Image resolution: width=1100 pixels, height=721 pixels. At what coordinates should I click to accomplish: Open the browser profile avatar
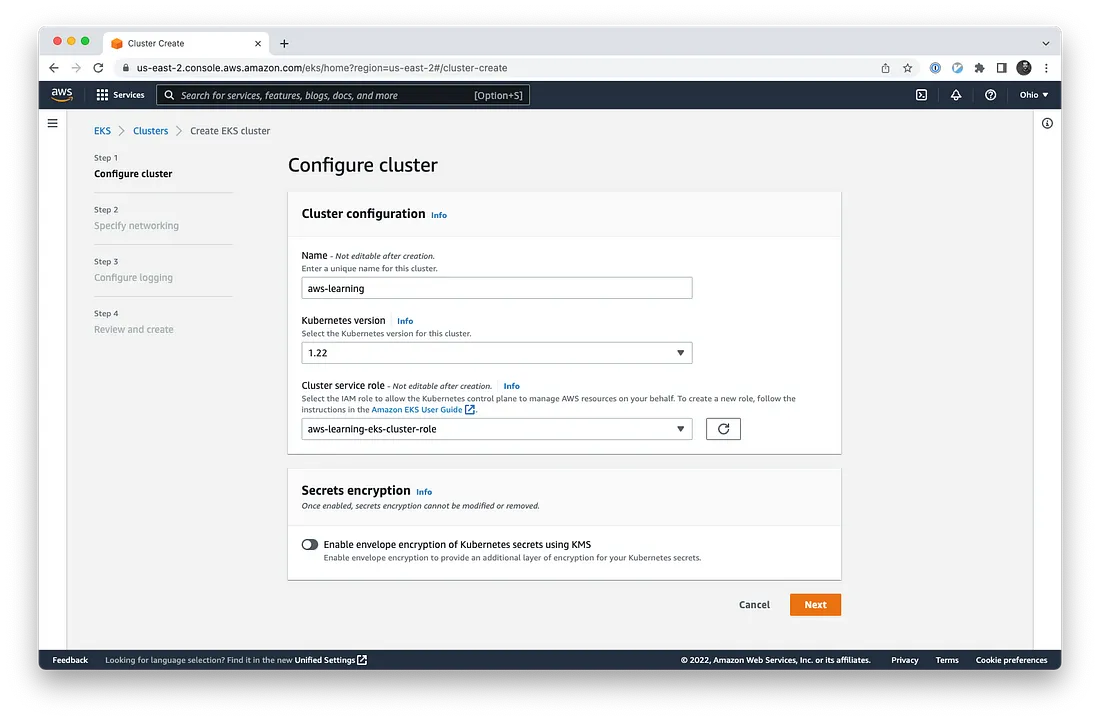1024,68
